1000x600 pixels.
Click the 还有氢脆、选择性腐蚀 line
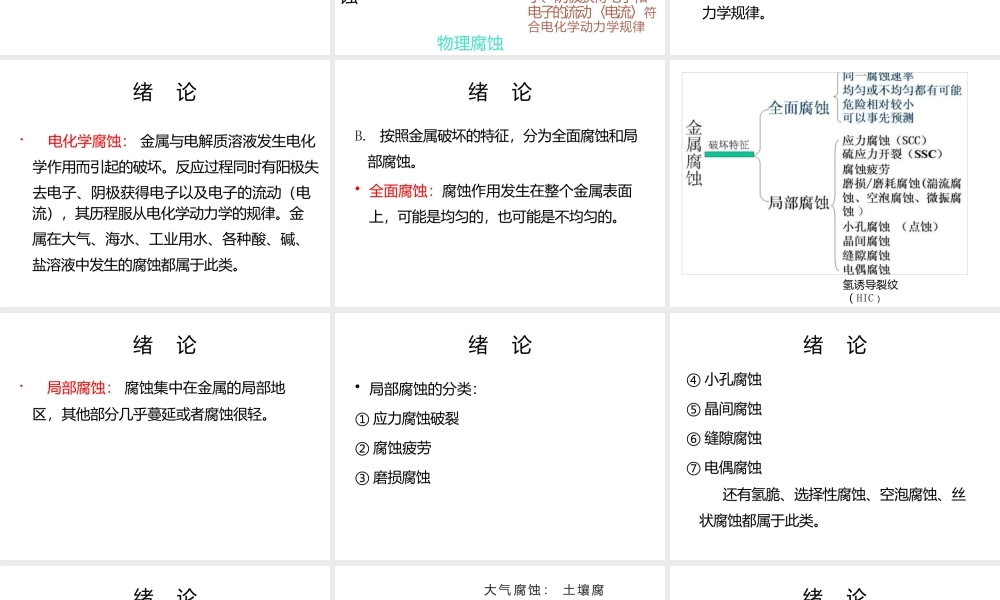coord(844,494)
